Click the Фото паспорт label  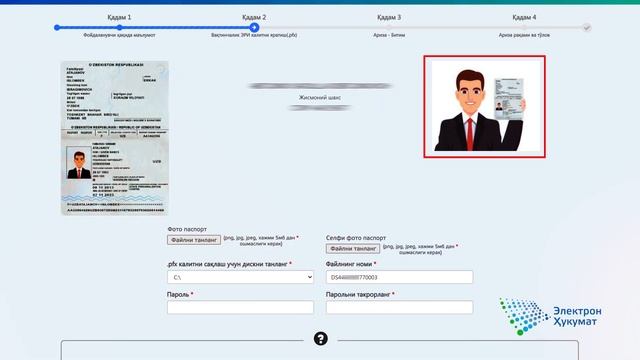pos(187,229)
